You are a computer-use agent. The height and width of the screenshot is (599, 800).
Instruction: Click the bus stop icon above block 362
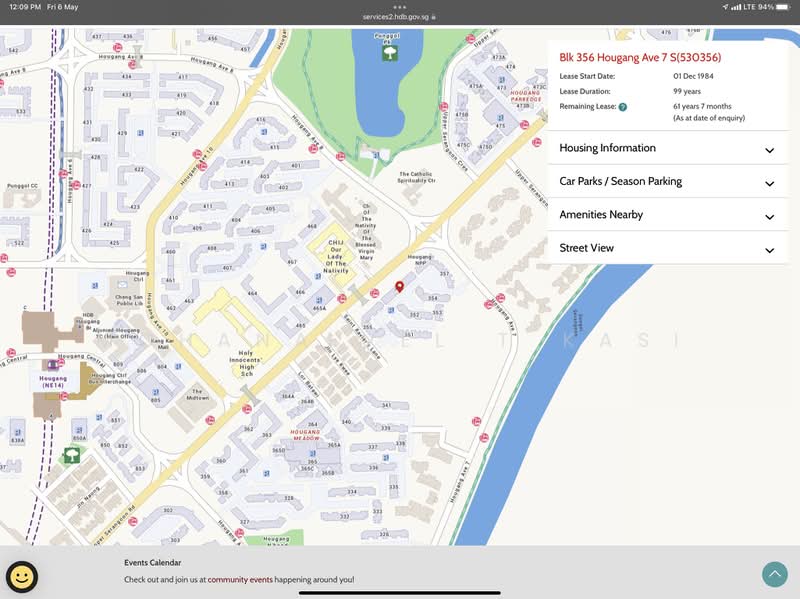pos(247,409)
